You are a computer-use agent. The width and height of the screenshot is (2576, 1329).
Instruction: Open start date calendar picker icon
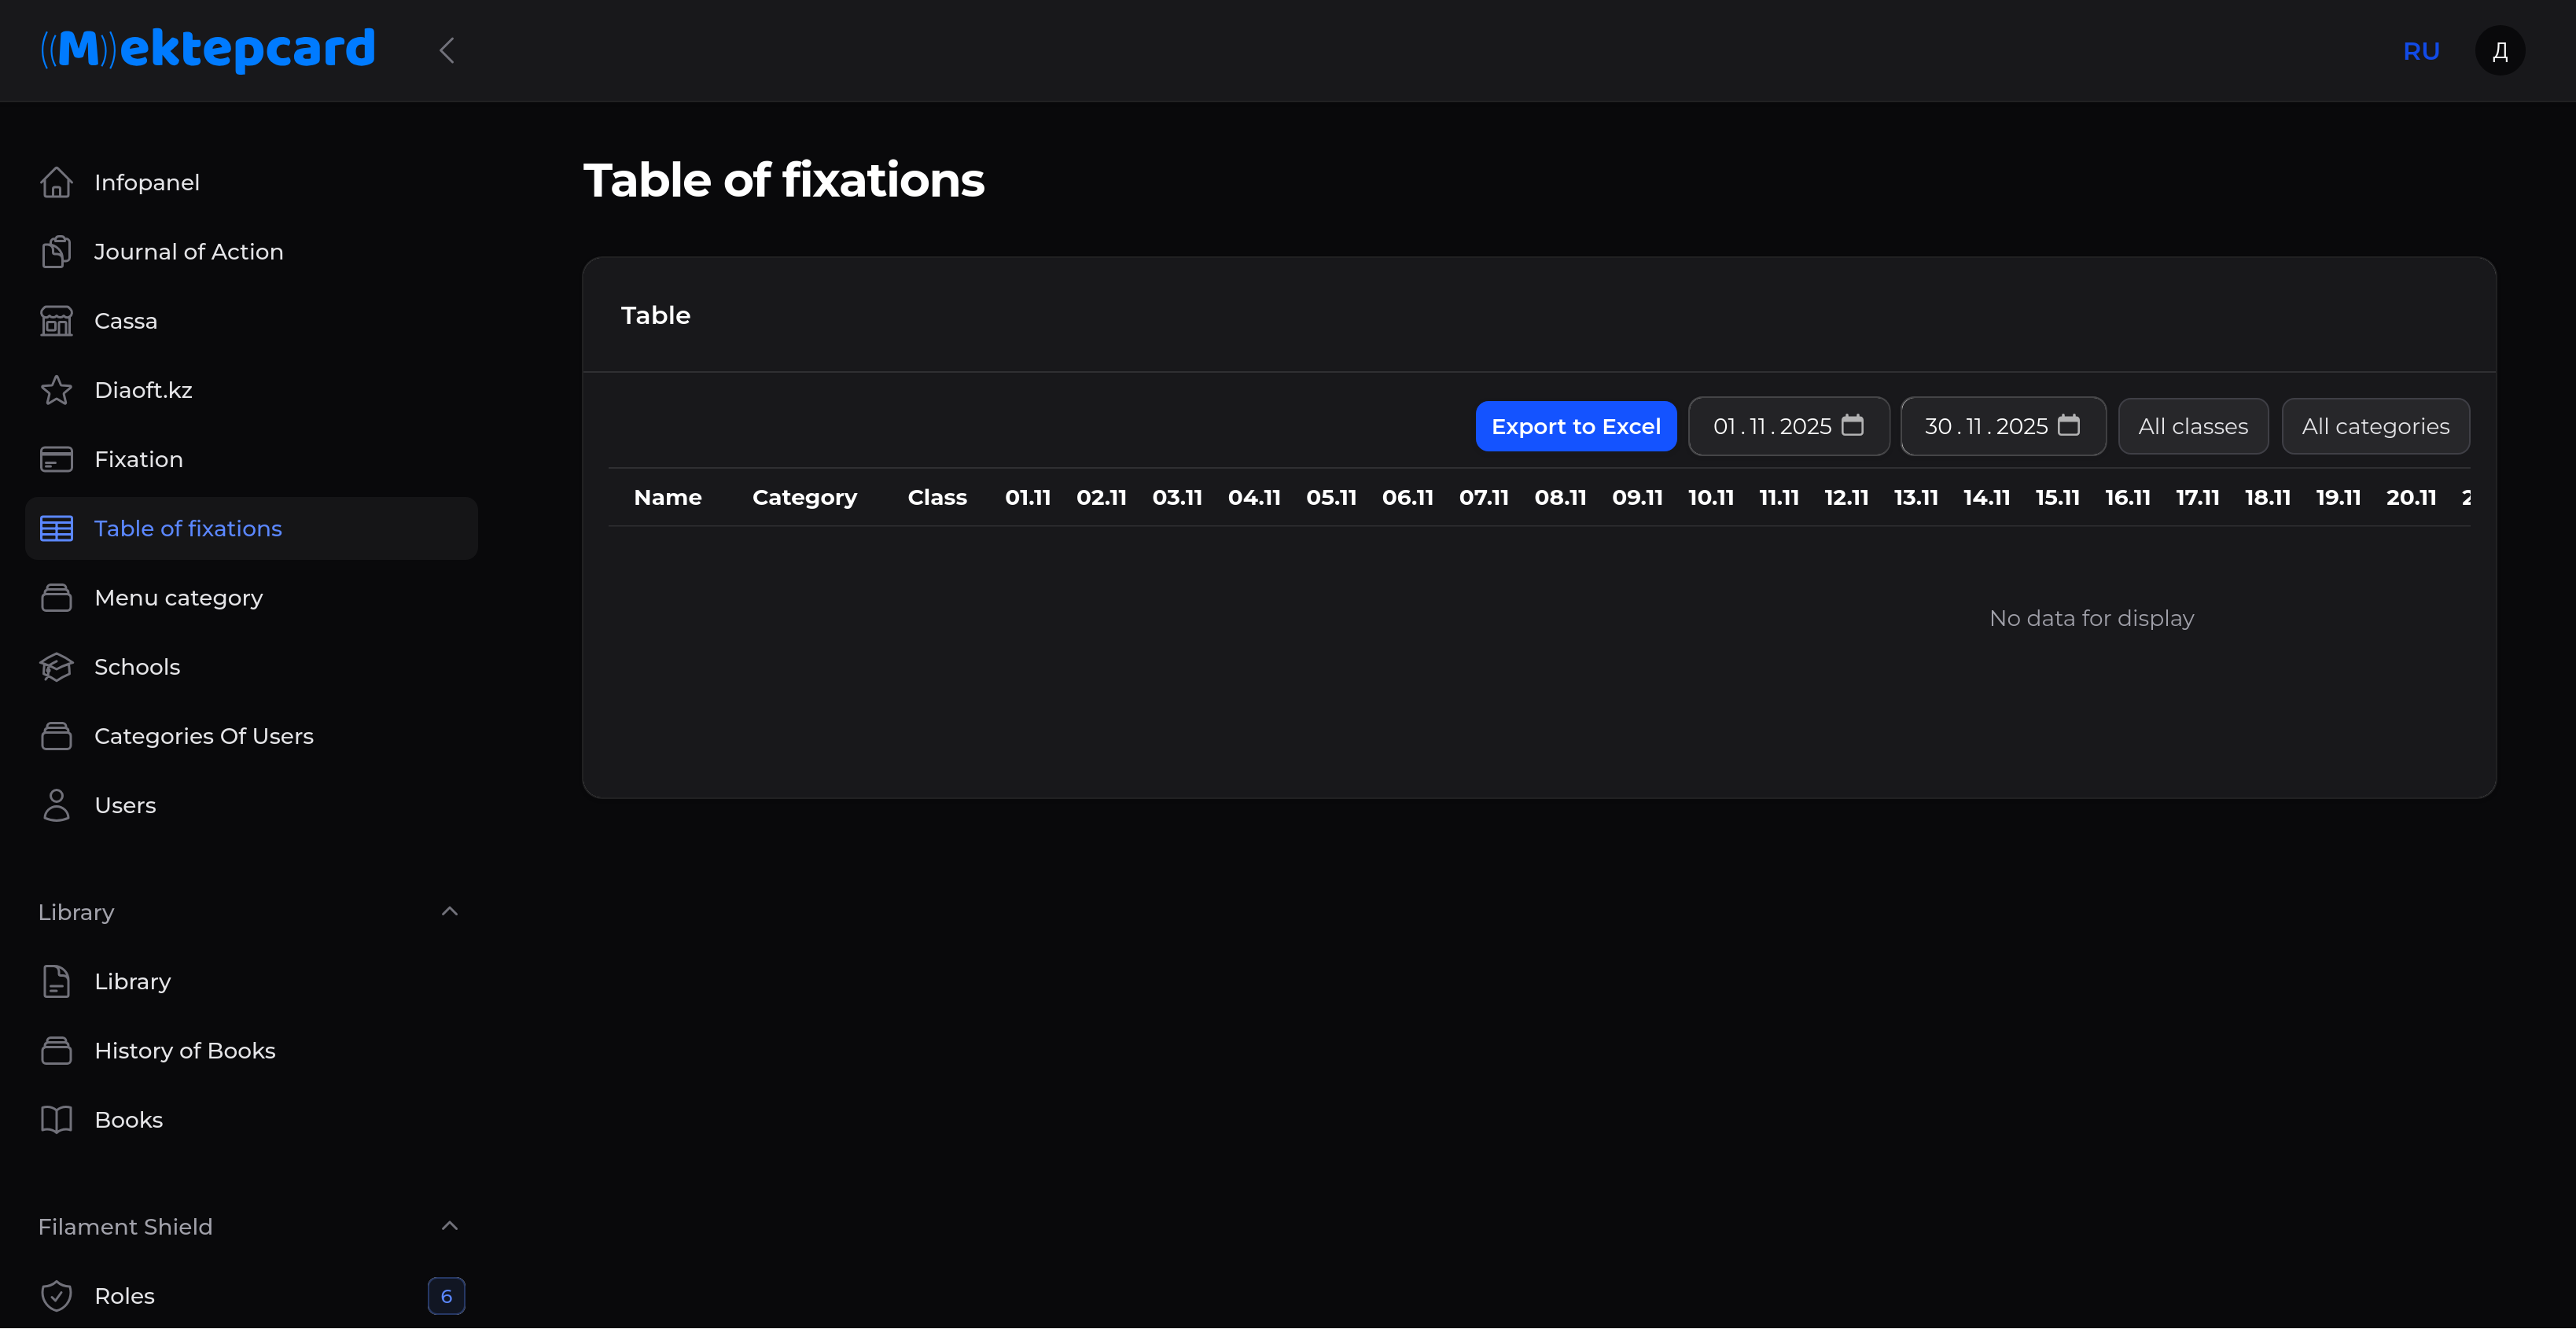coord(1852,425)
